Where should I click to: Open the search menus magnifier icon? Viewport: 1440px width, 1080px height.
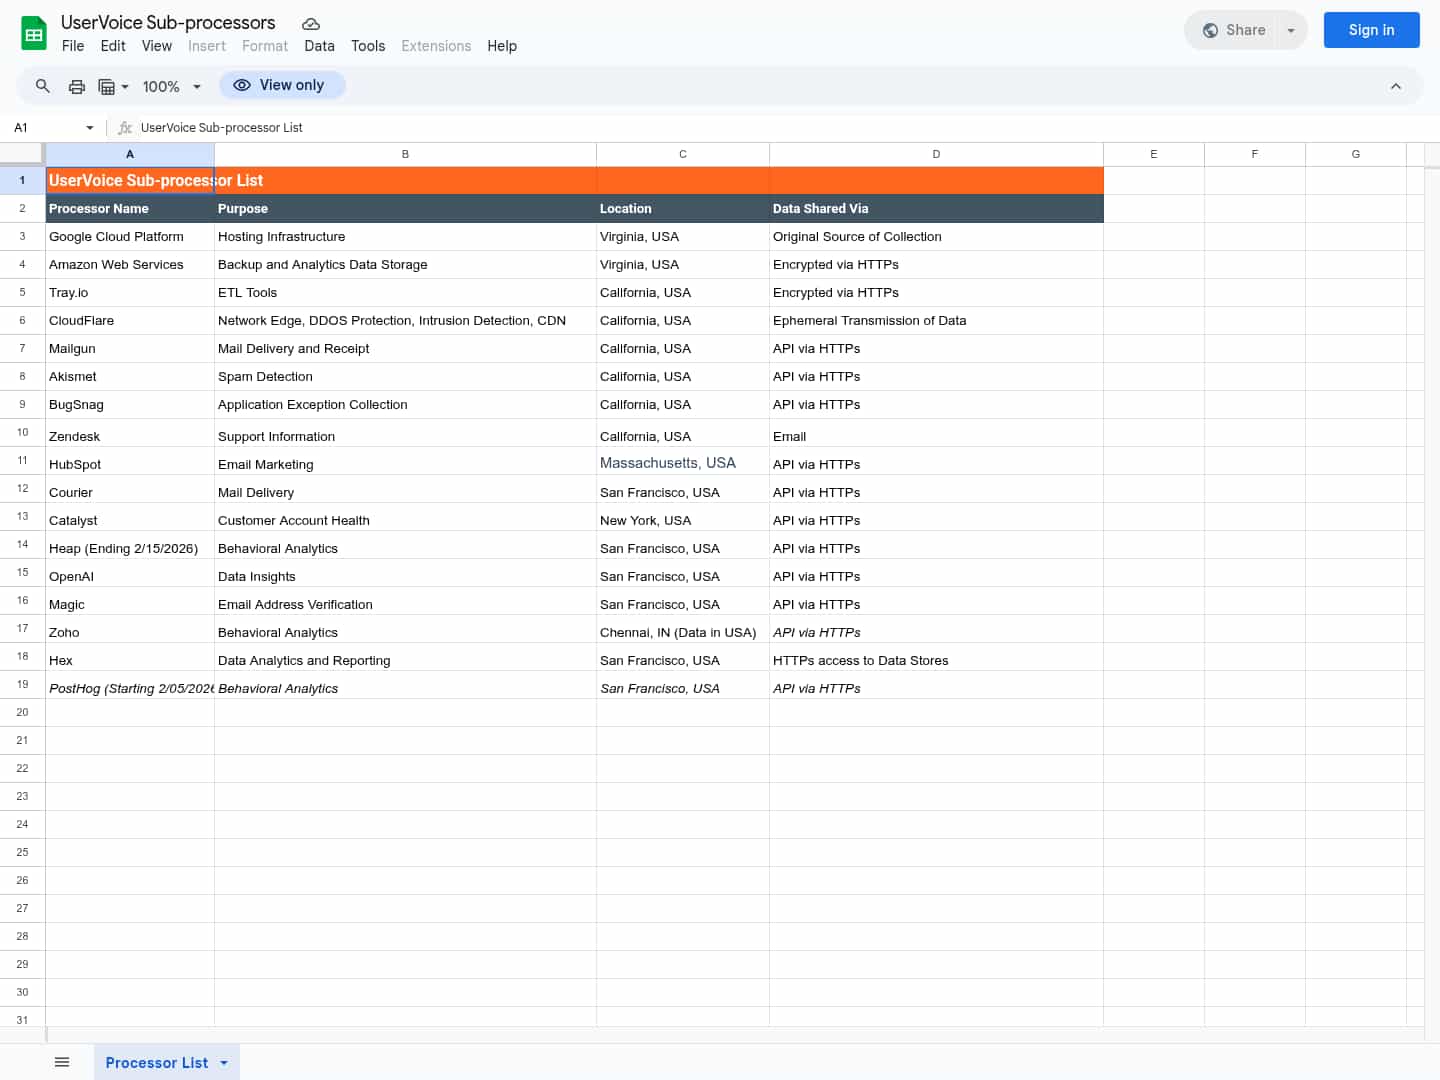pos(43,86)
